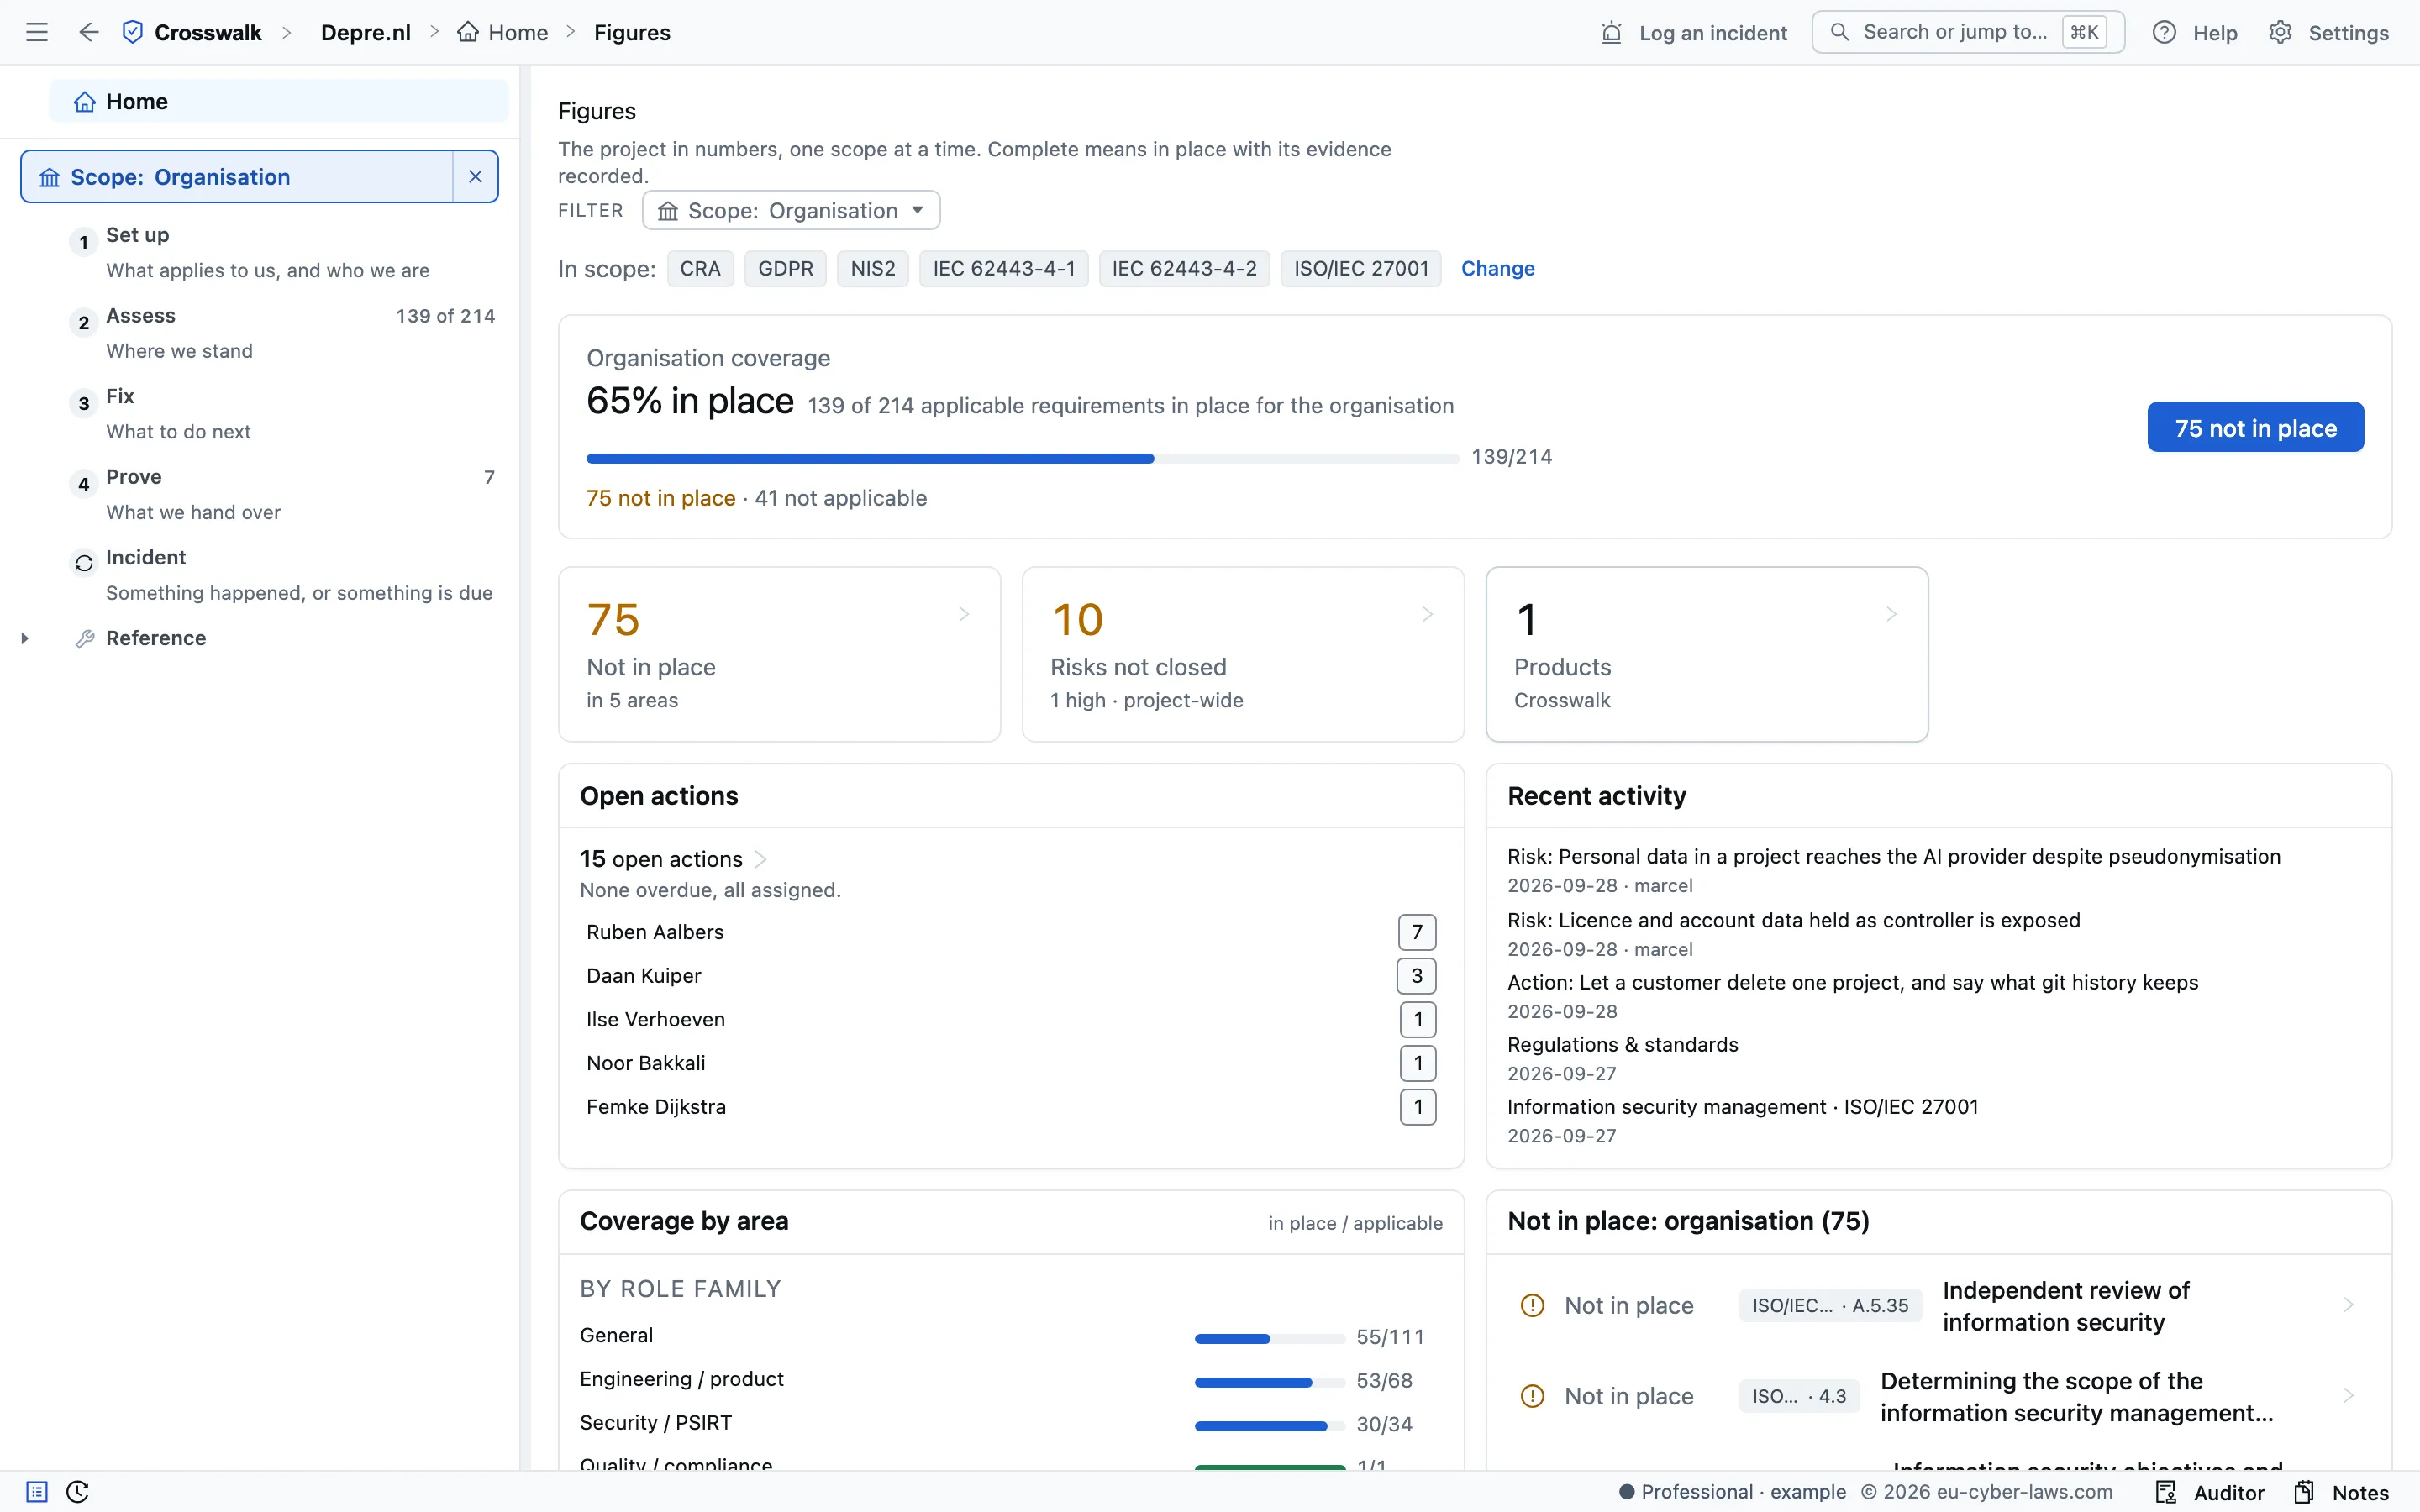This screenshot has width=2420, height=1512.
Task: Open the Risks not closed card
Action: click(x=1243, y=654)
